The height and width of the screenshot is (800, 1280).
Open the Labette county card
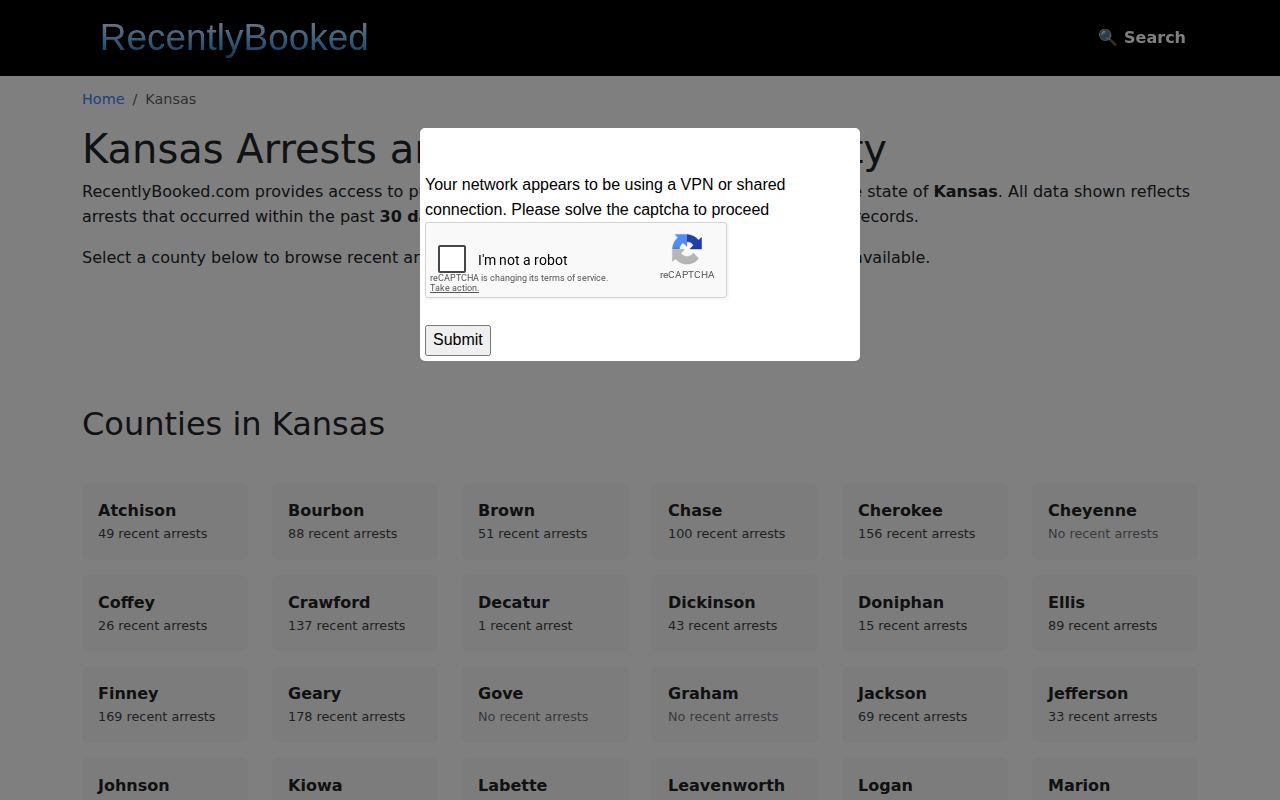545,780
